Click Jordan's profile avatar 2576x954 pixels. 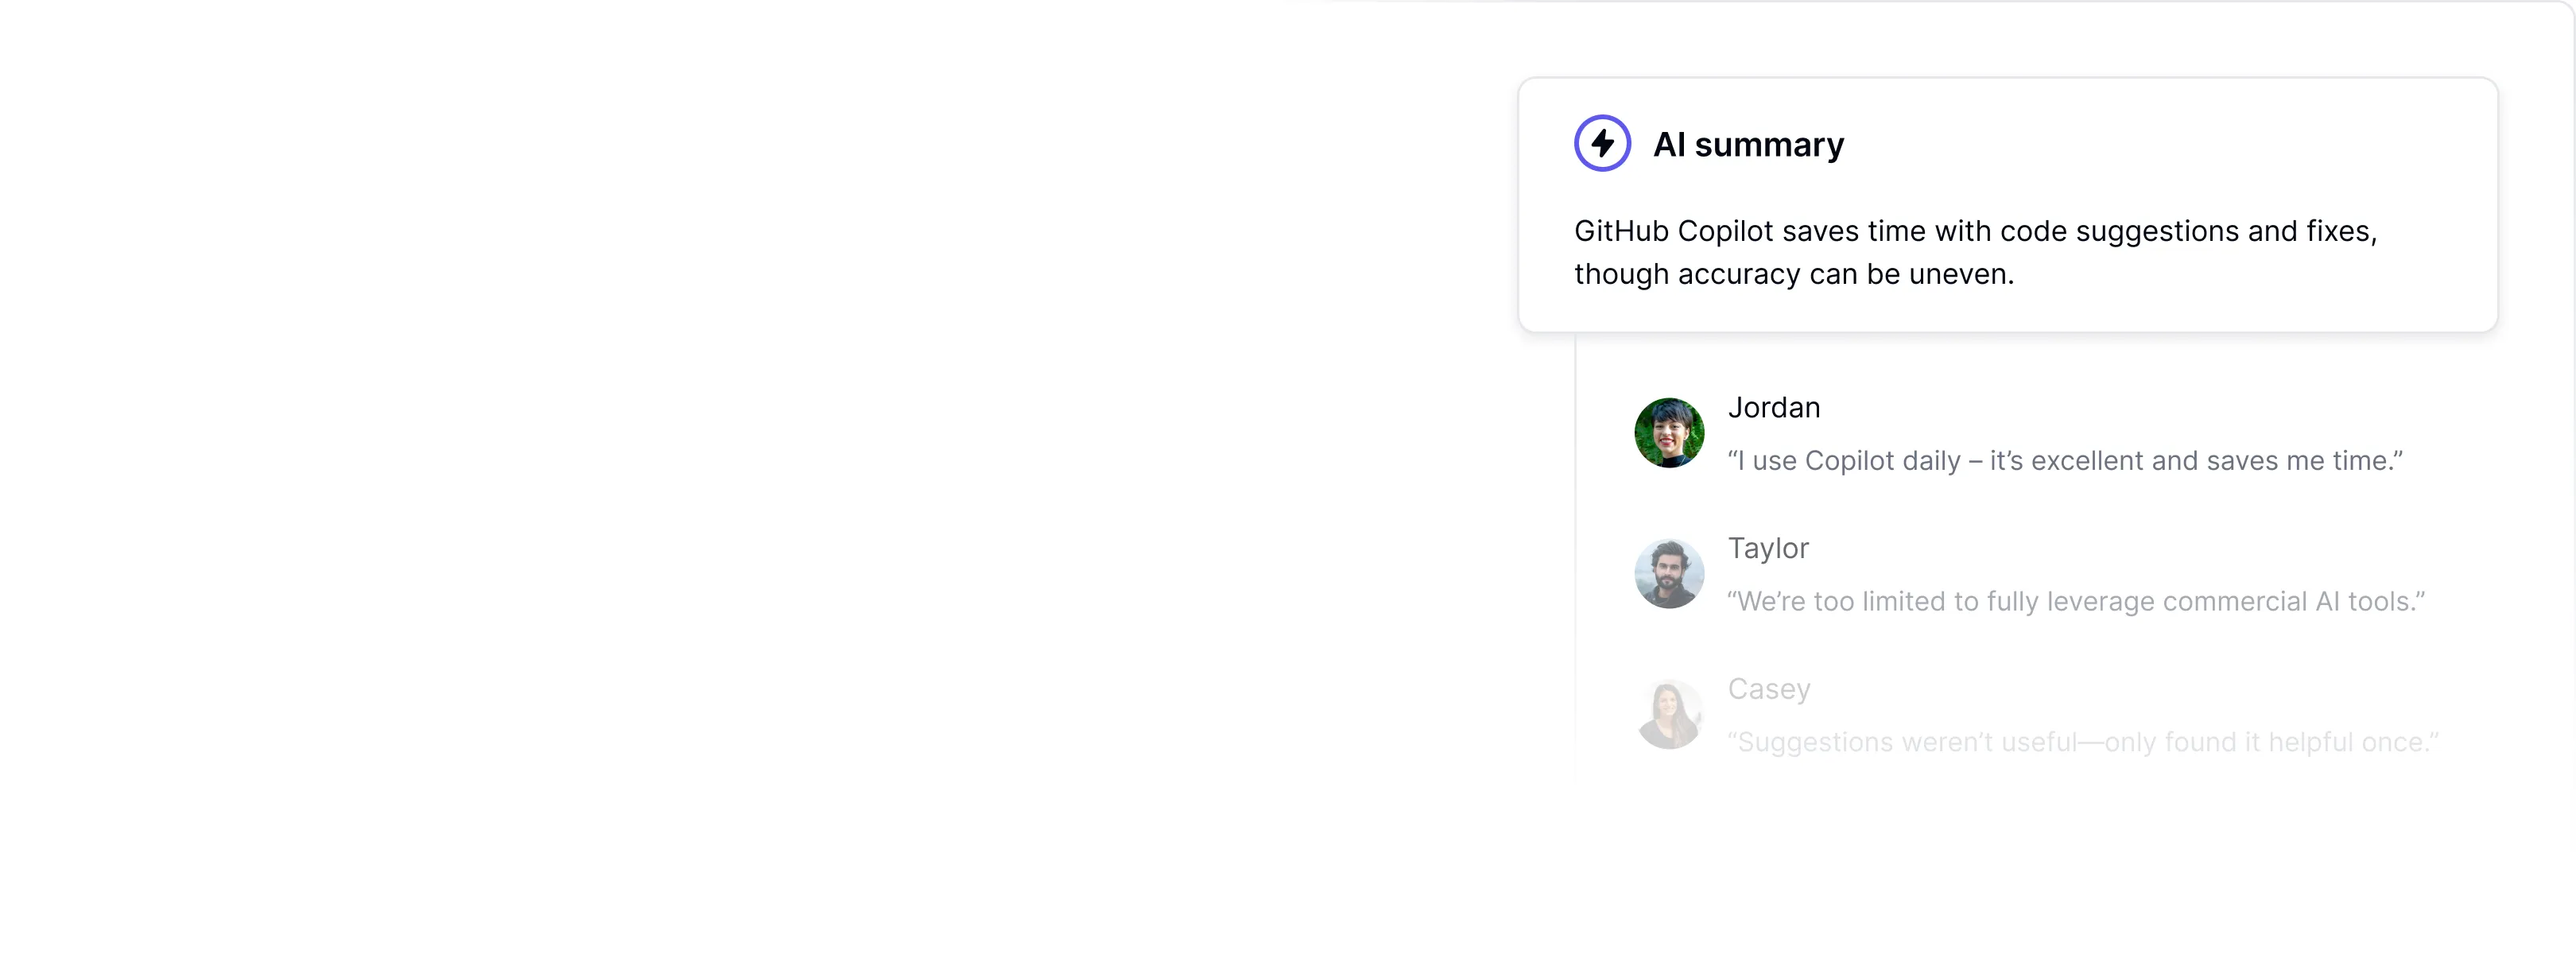(x=1669, y=433)
